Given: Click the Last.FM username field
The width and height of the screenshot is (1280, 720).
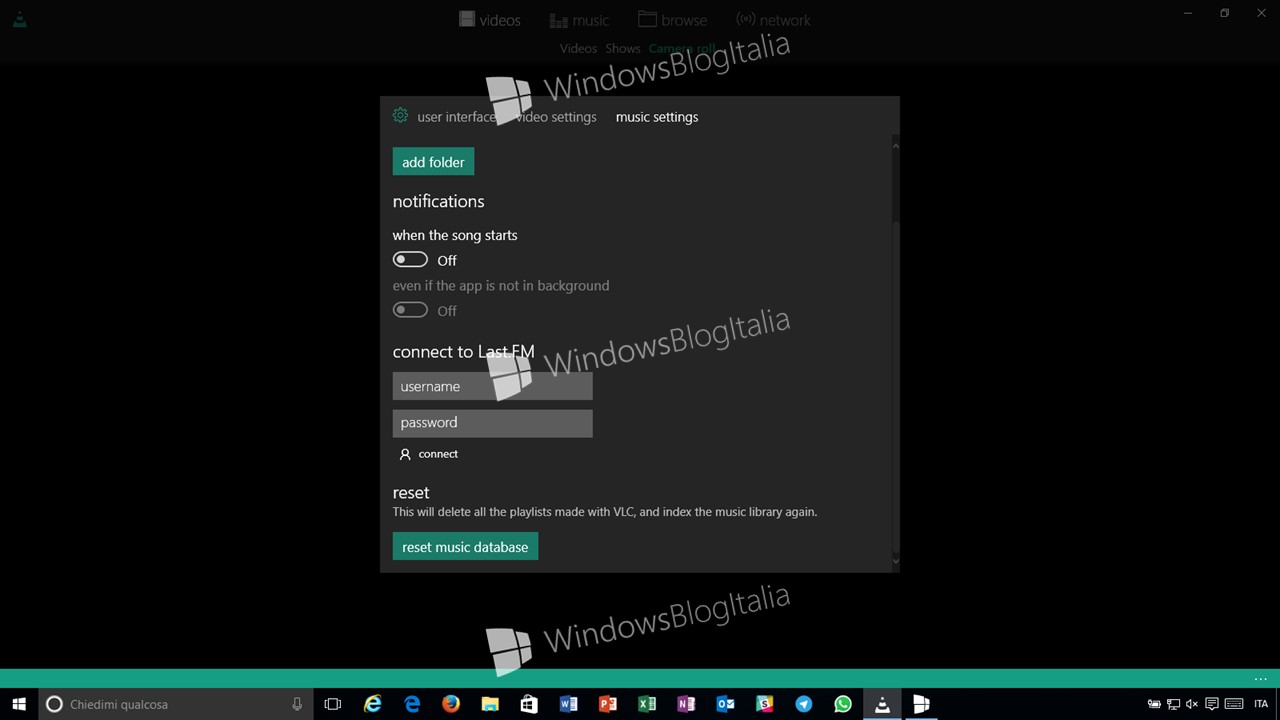Looking at the screenshot, I should tap(492, 386).
